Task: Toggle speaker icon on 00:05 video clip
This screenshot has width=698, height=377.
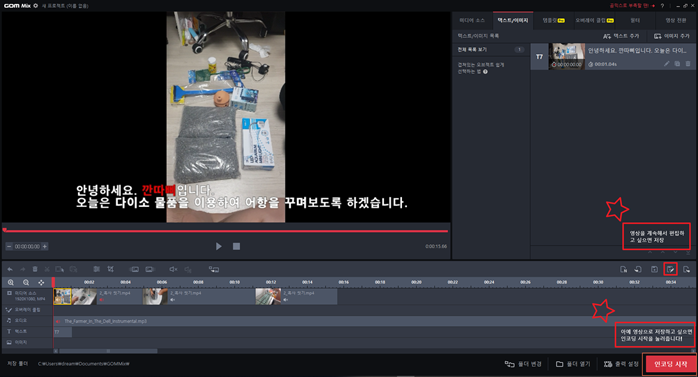Action: point(172,300)
